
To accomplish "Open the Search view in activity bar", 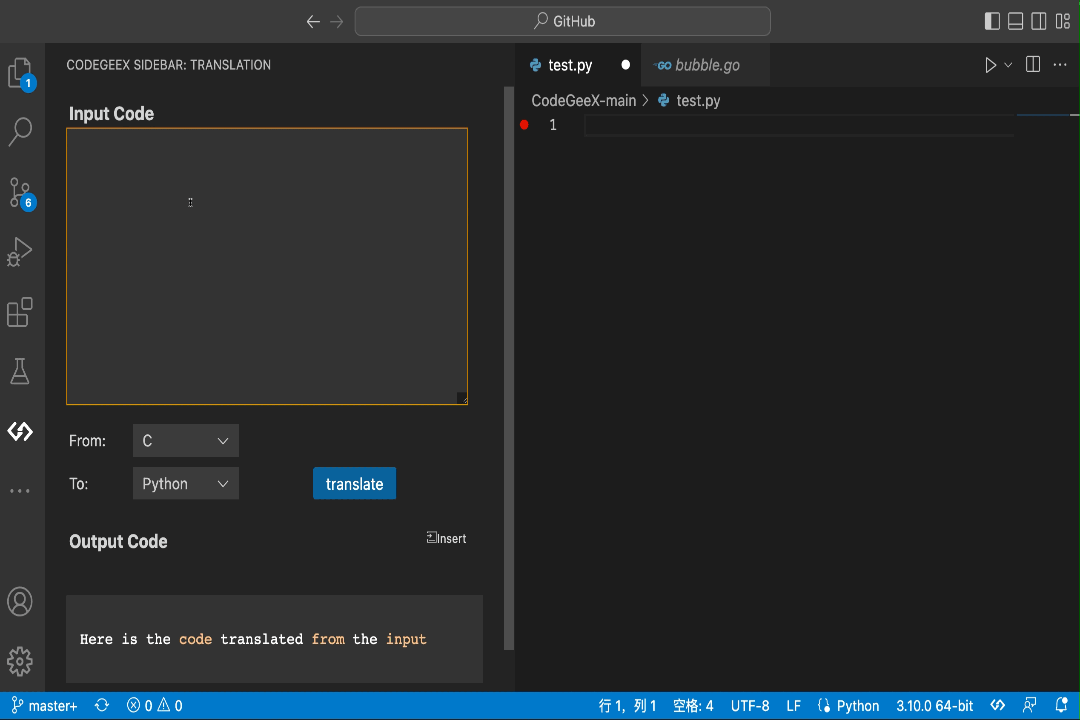I will click(20, 131).
